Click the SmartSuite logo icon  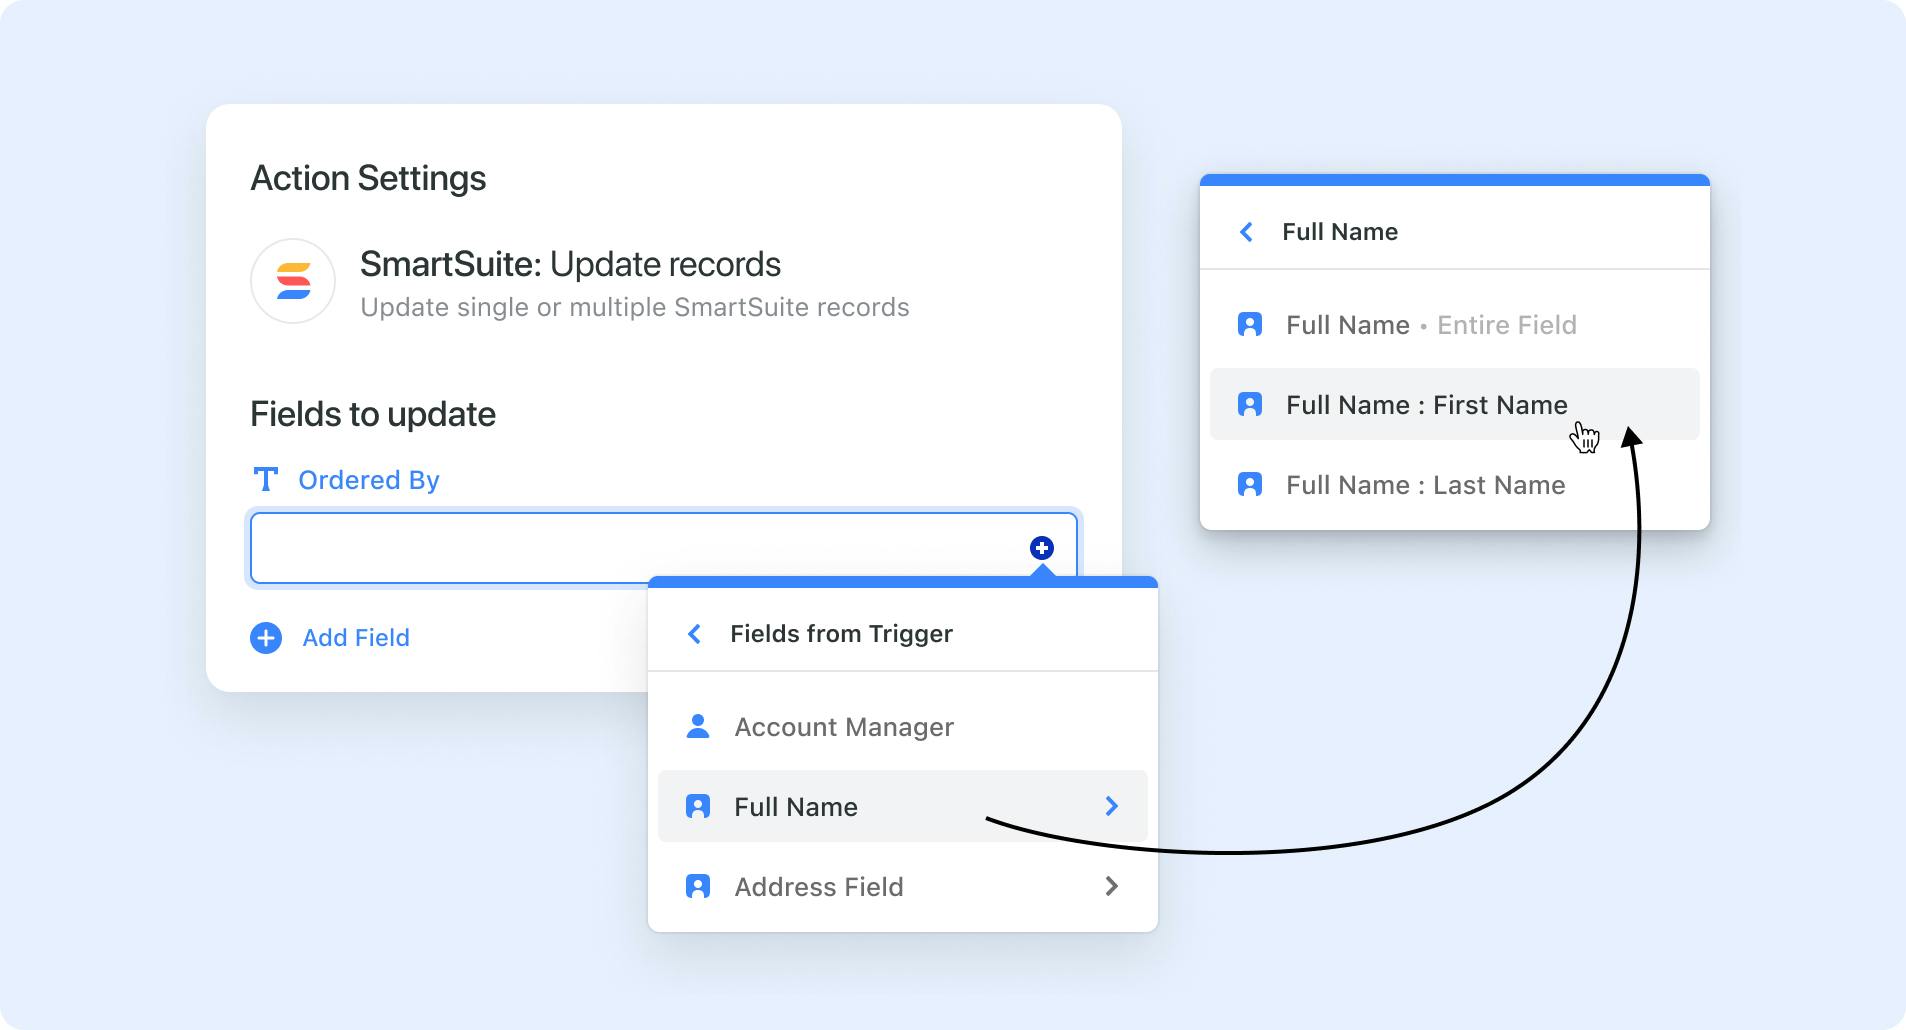click(x=293, y=281)
